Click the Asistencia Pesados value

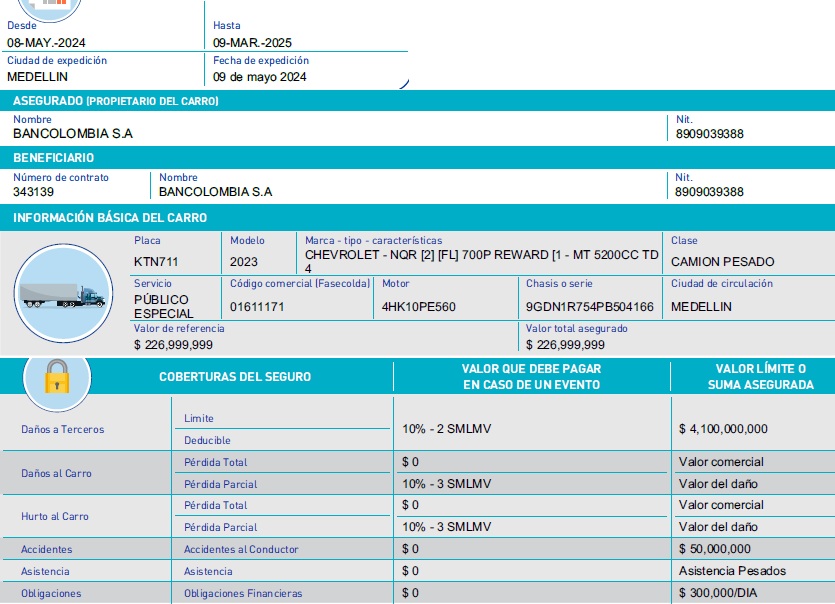pos(732,571)
